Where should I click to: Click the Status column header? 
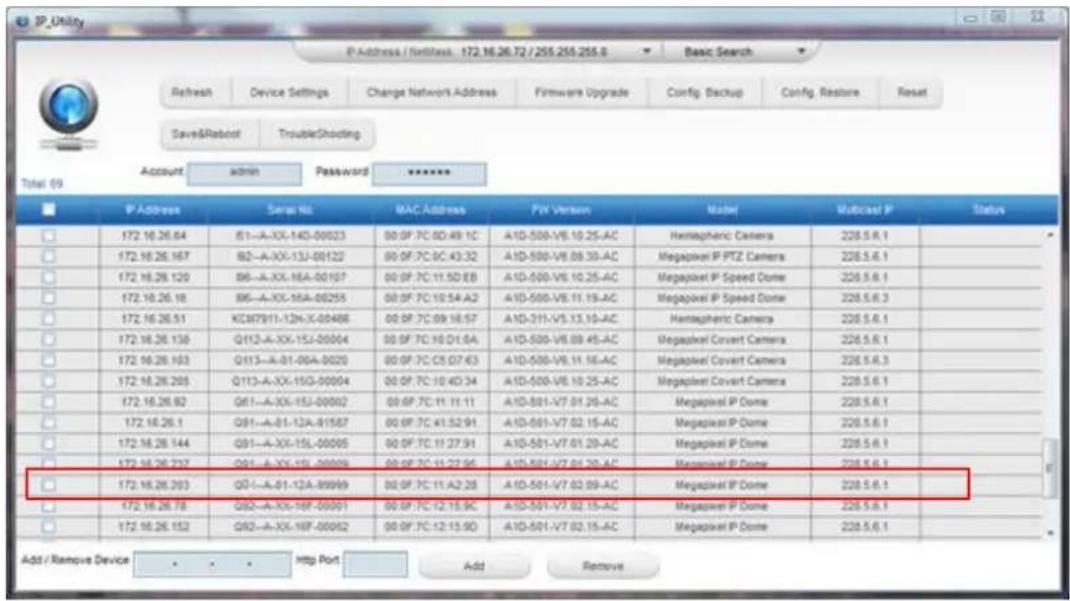[988, 209]
